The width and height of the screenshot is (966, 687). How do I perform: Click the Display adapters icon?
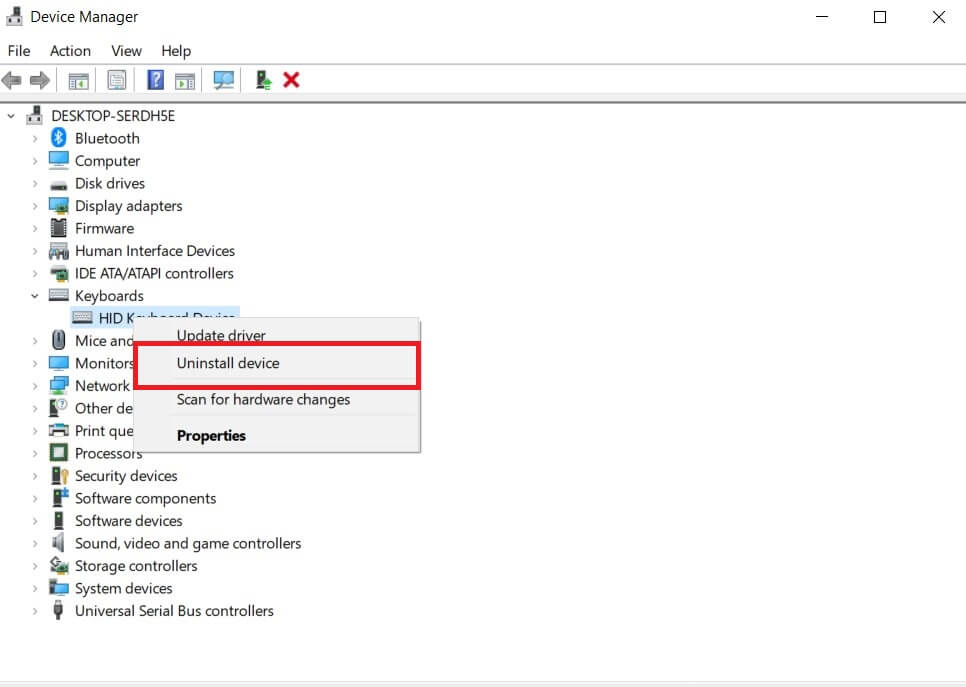point(59,206)
